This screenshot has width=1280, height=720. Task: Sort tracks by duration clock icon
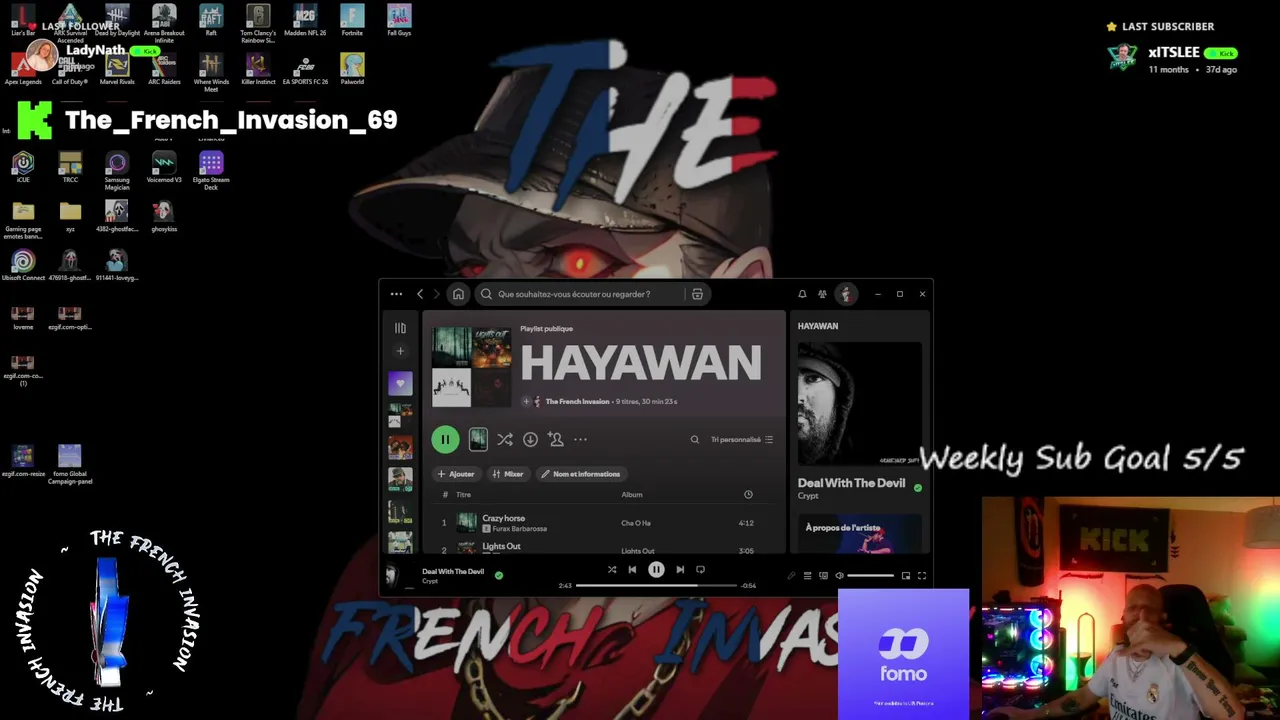[x=748, y=495]
